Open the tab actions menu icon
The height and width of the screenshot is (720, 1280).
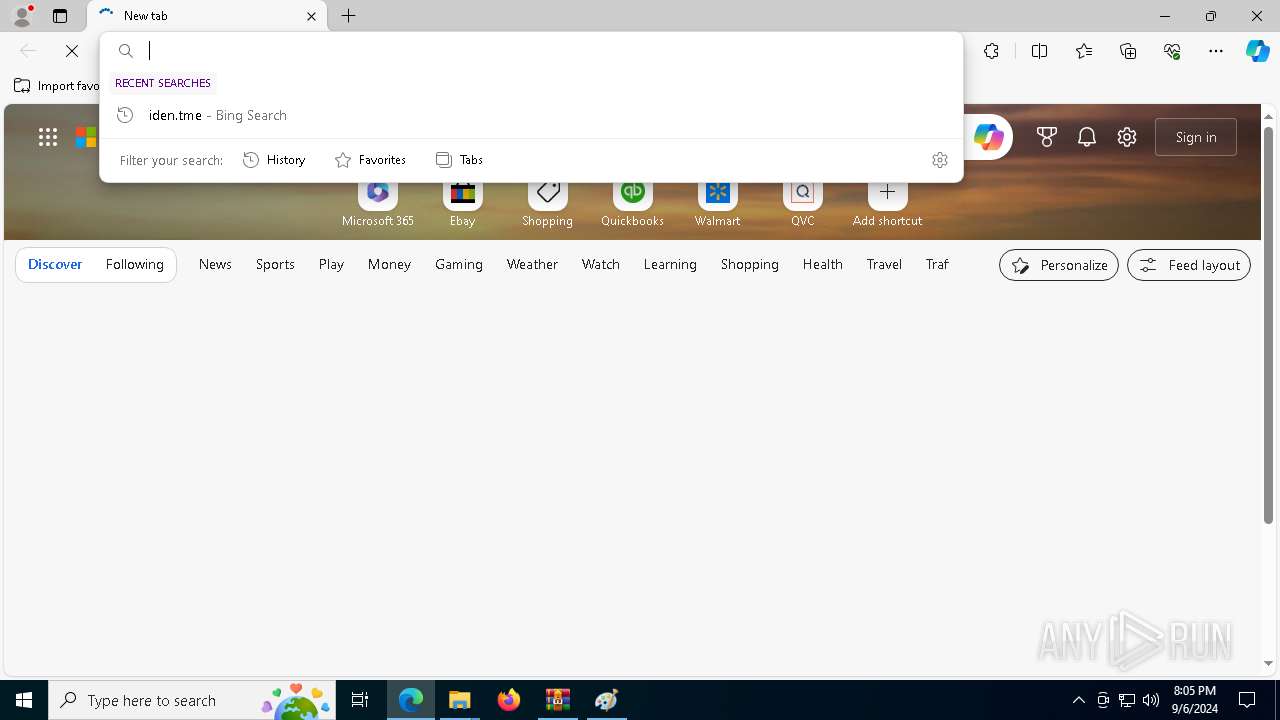(60, 16)
